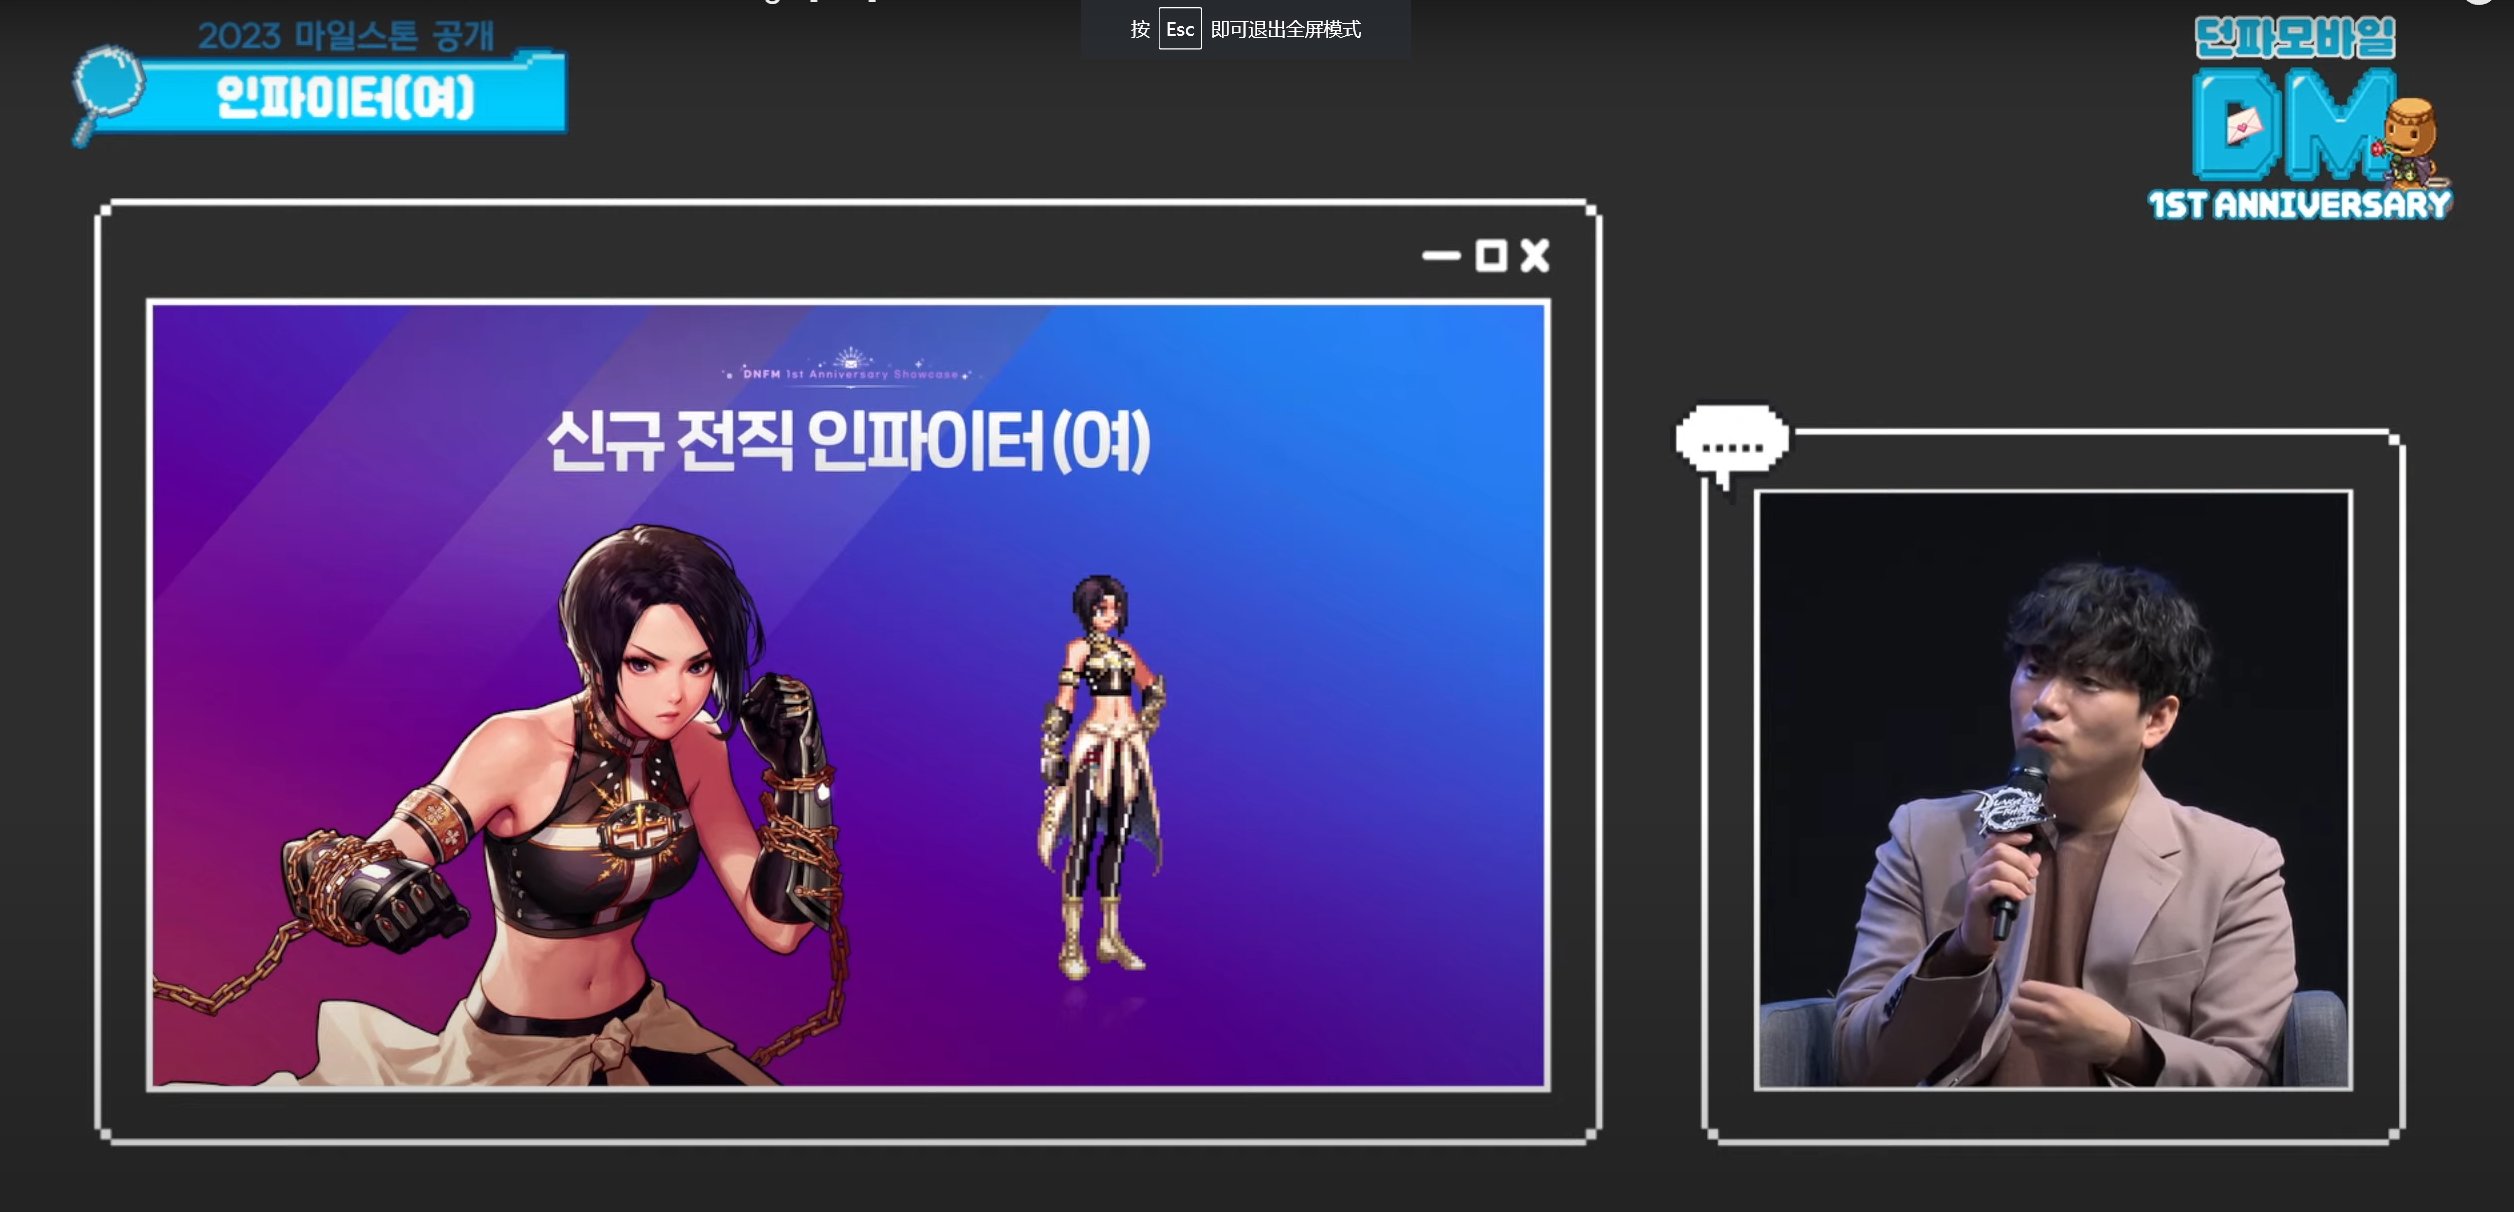The image size is (2514, 1212).
Task: Click the pixel-style X close icon
Action: [1535, 256]
